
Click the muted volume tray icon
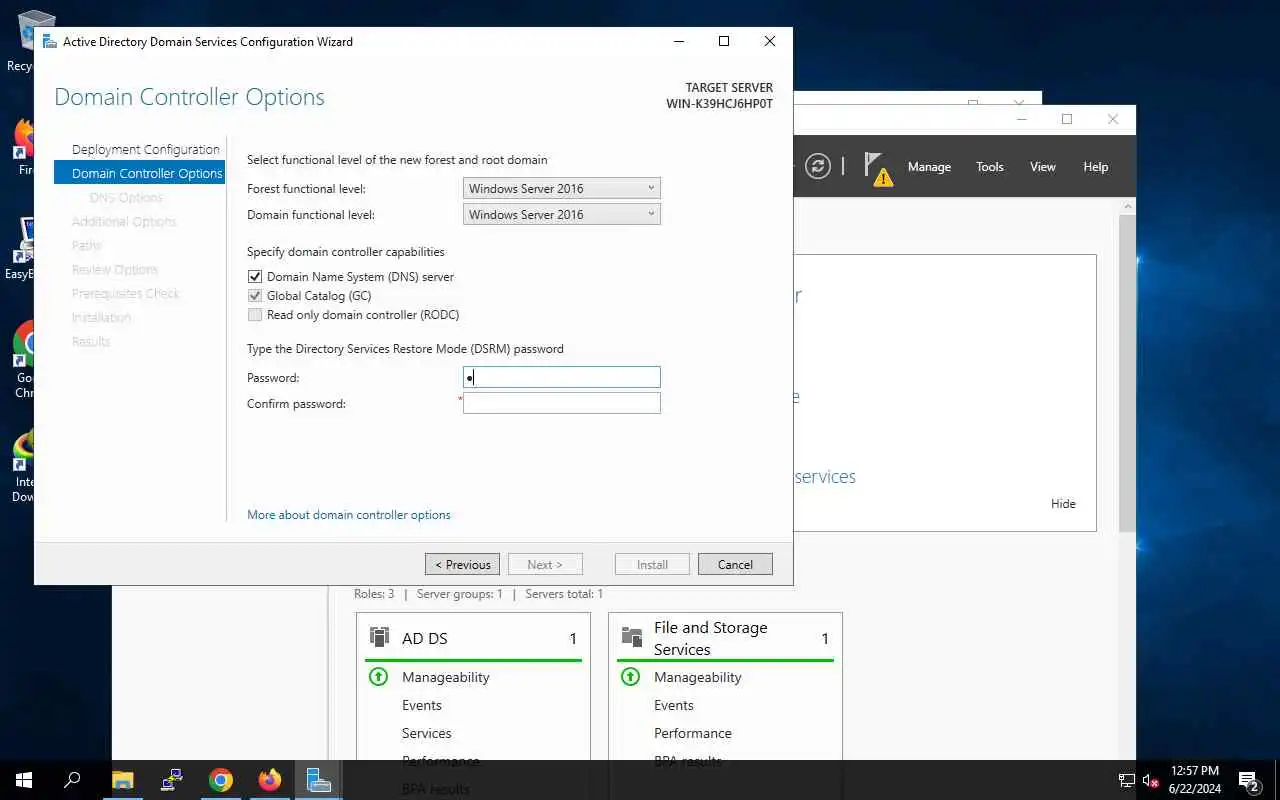pyautogui.click(x=1150, y=781)
